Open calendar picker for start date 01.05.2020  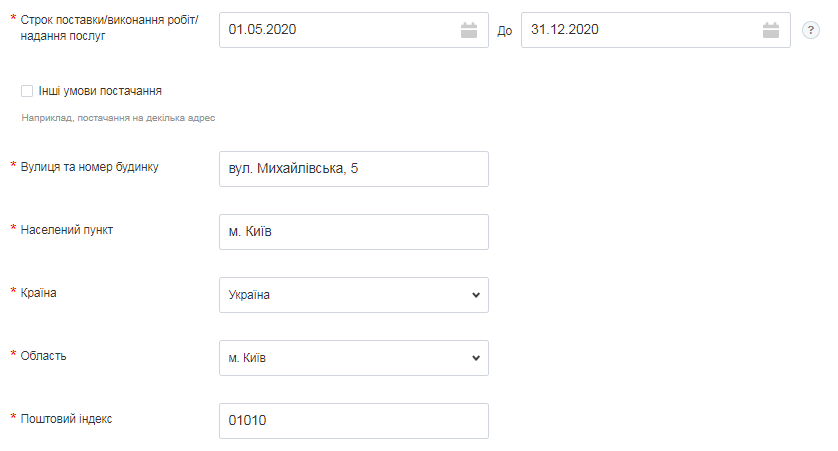pos(469,30)
